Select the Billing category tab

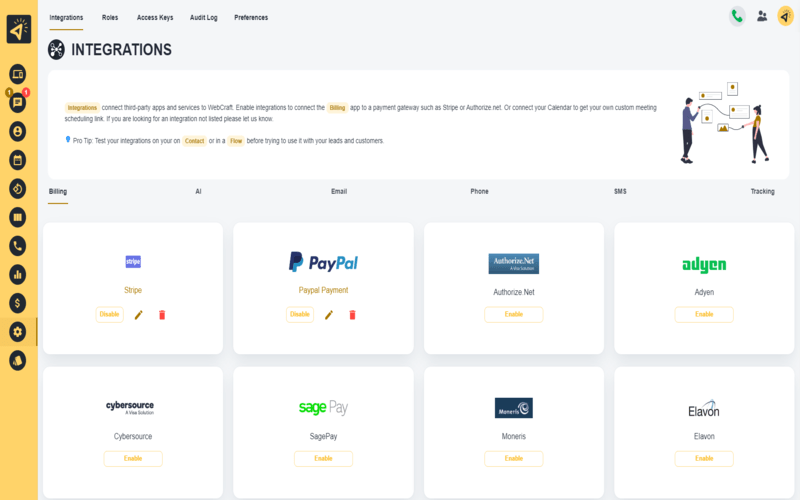58,191
